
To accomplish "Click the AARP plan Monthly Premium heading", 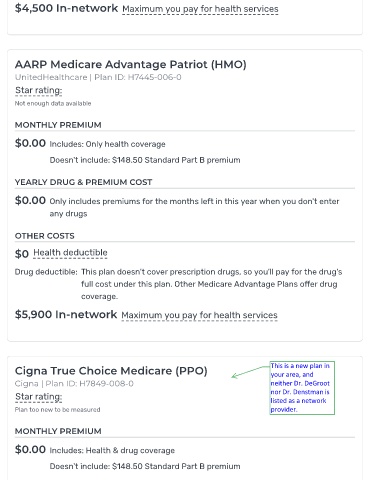I will (x=58, y=125).
